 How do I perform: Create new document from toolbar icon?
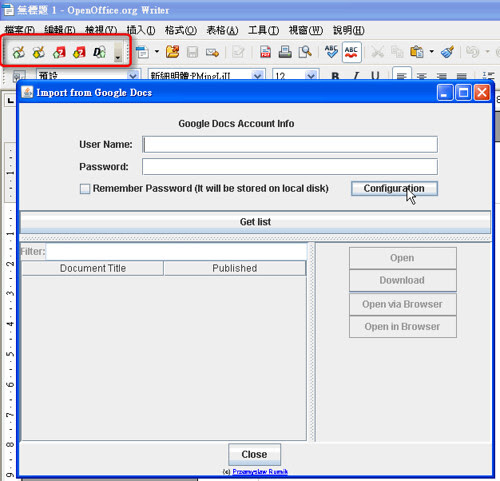[x=143, y=52]
